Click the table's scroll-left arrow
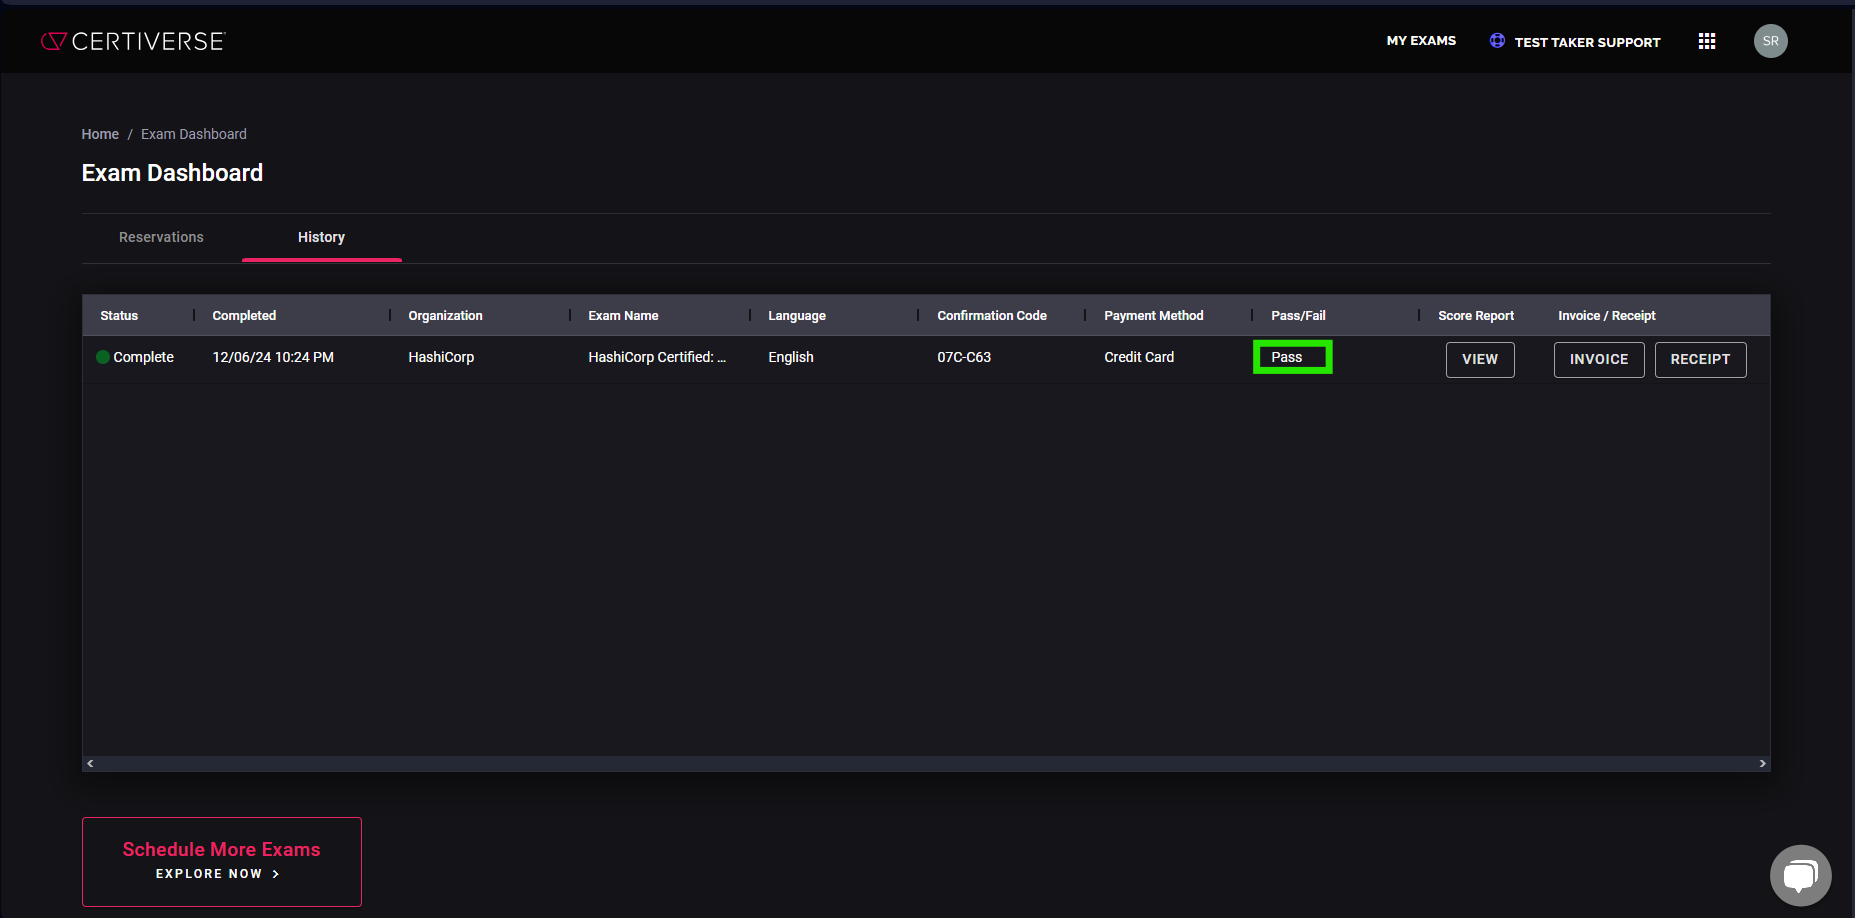 tap(90, 763)
